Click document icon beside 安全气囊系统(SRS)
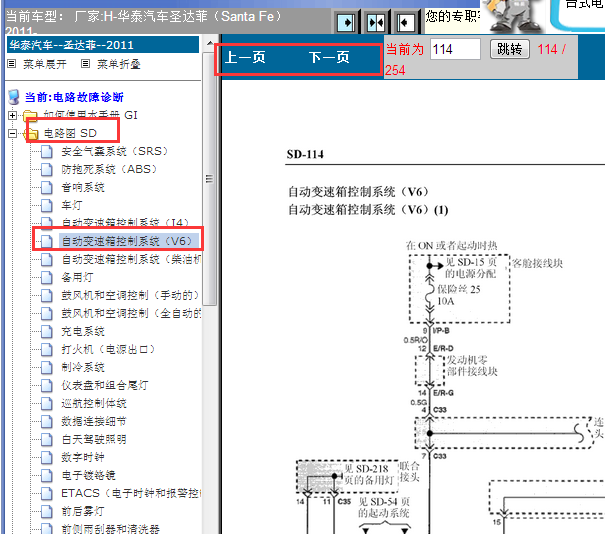605x534 pixels. [47, 152]
